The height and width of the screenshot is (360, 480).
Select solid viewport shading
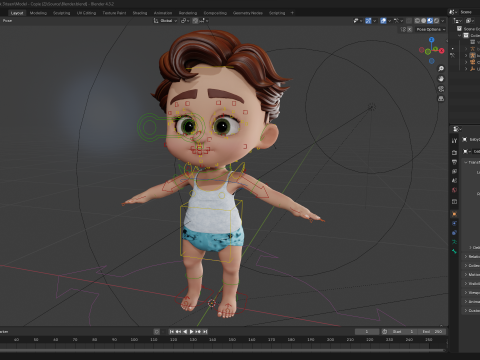[x=424, y=21]
